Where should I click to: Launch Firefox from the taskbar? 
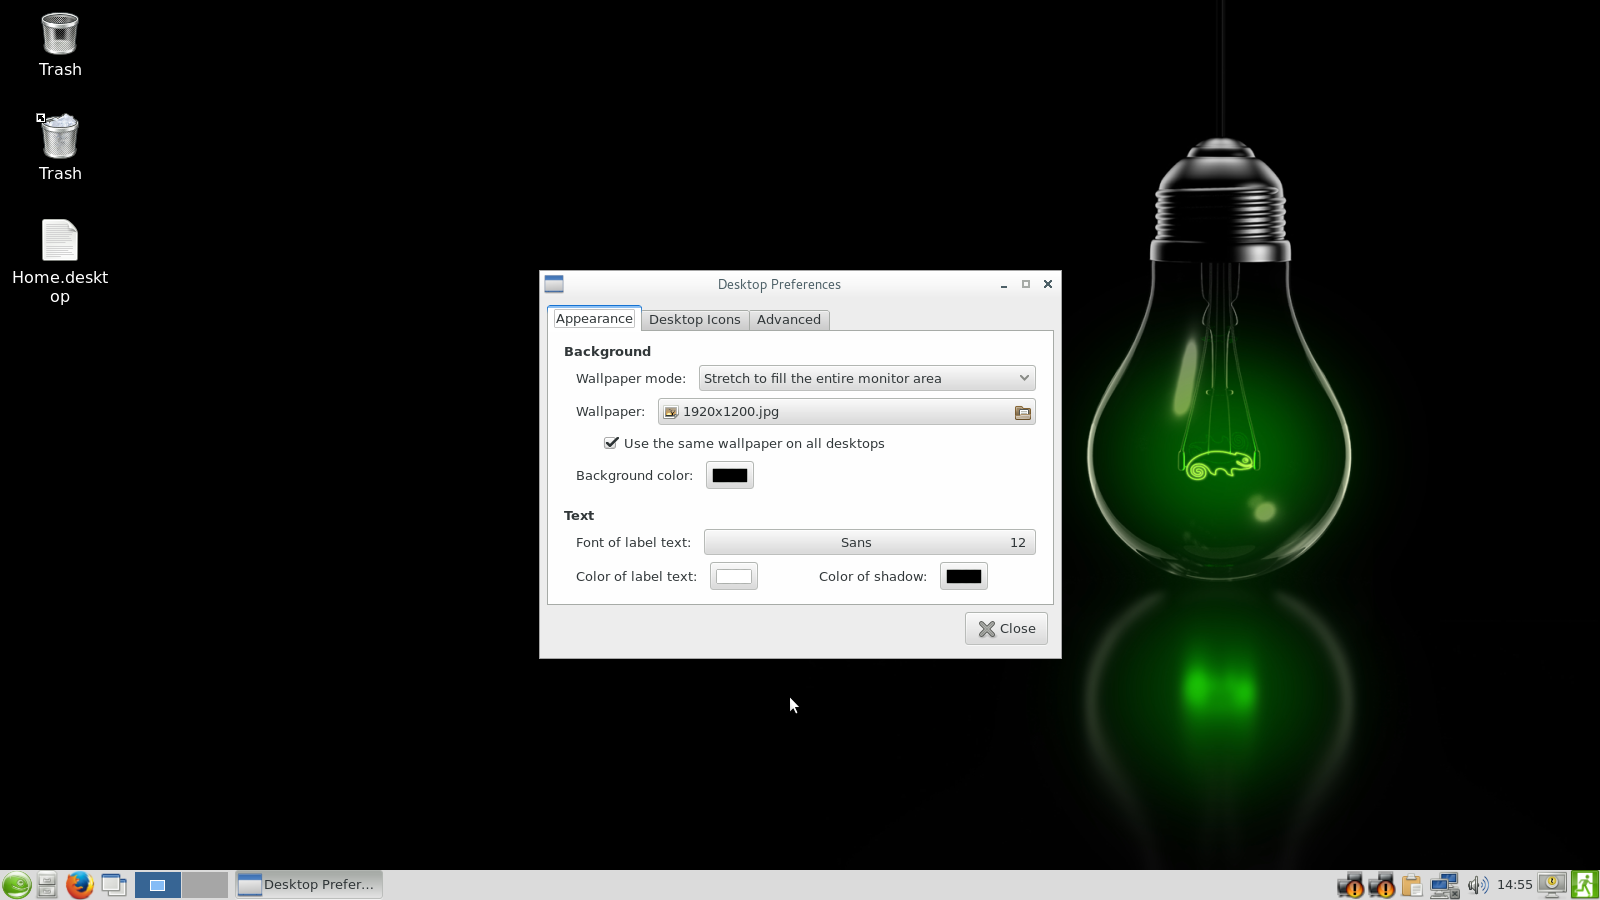(79, 885)
